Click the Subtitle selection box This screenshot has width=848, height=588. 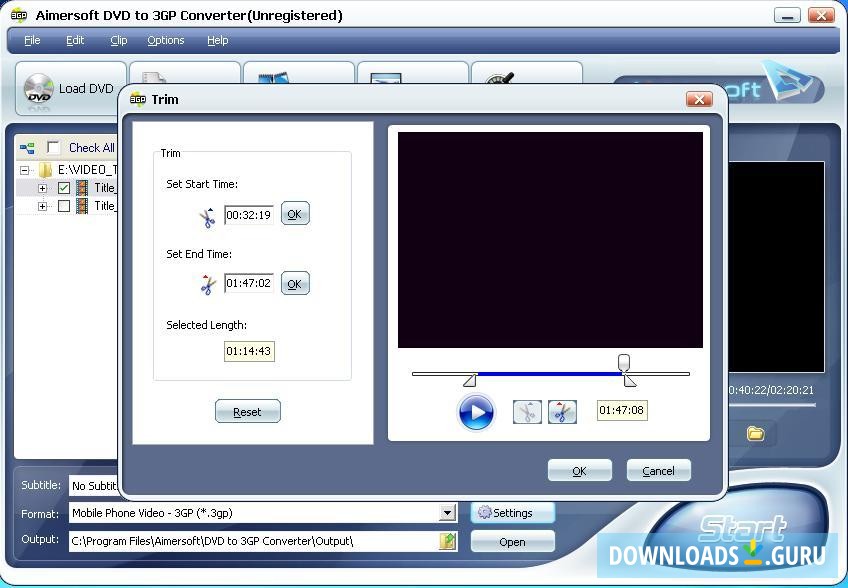point(95,486)
